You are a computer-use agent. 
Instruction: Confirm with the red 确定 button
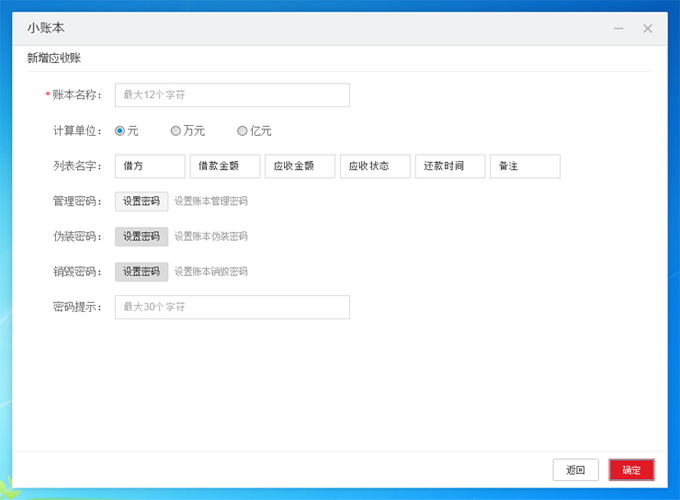[631, 470]
